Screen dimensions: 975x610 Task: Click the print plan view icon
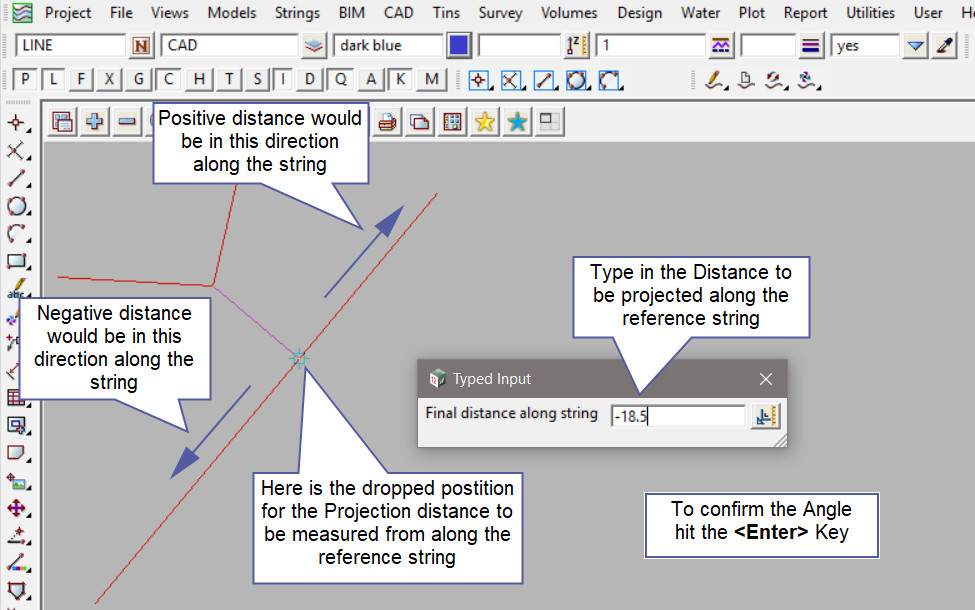point(388,122)
